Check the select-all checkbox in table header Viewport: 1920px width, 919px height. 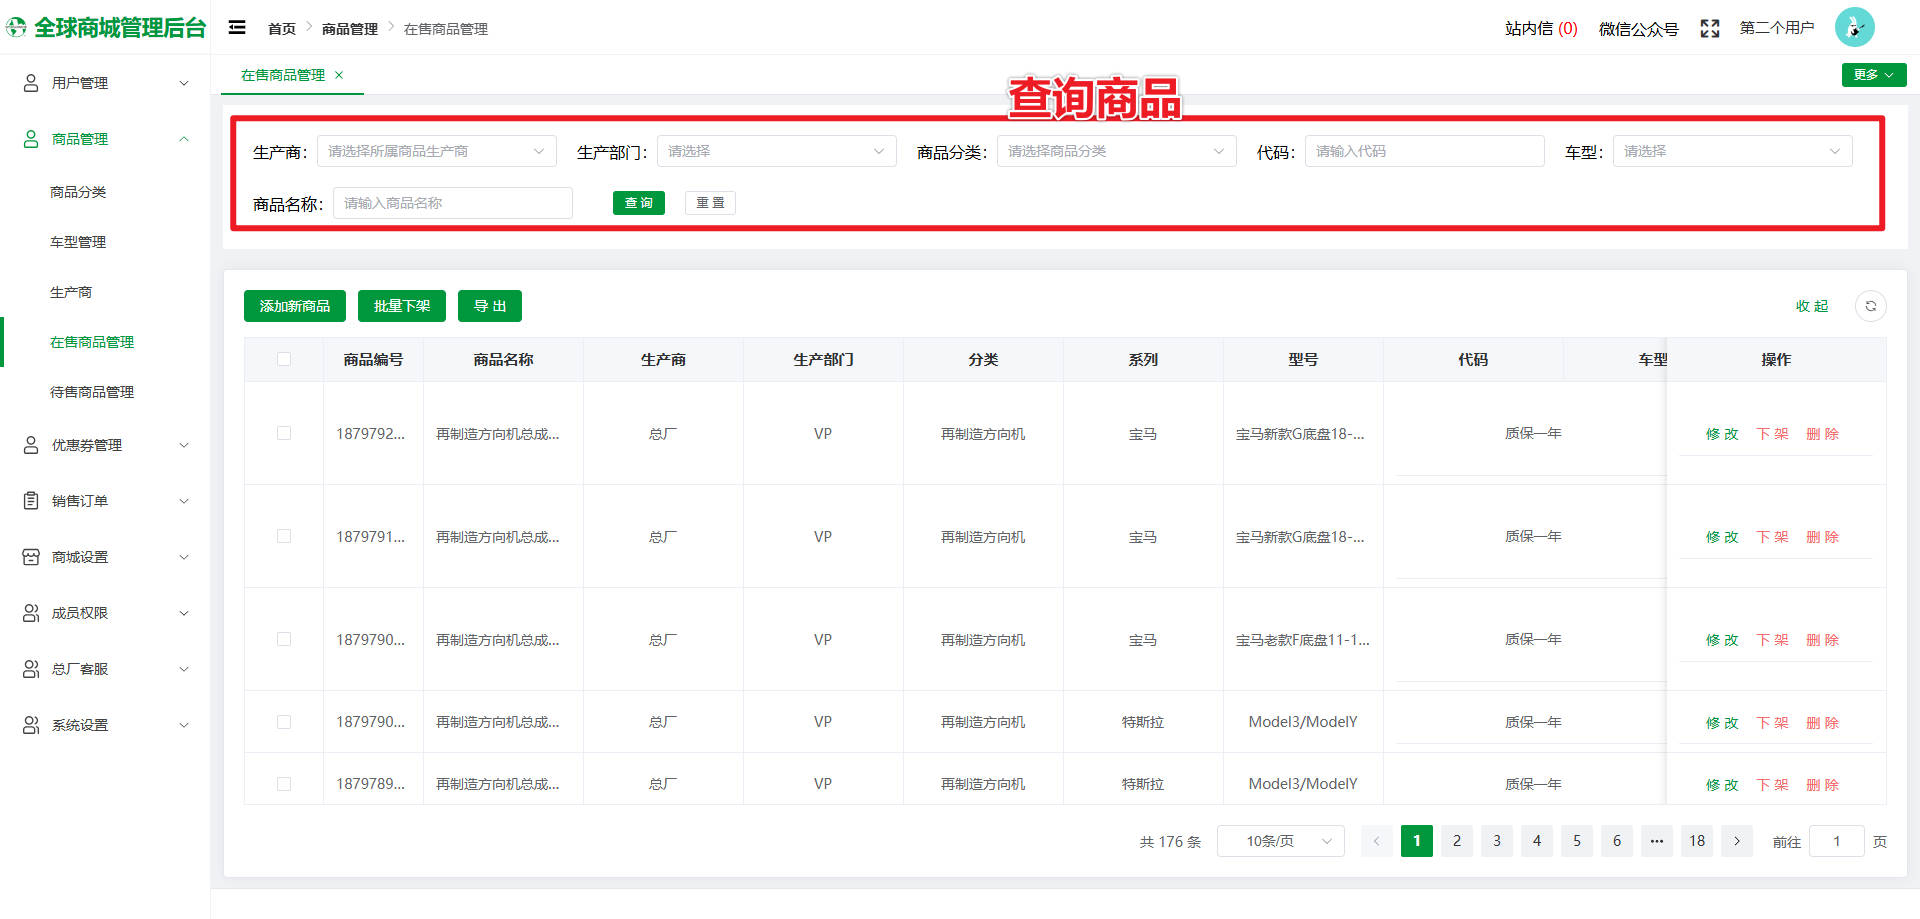point(284,359)
